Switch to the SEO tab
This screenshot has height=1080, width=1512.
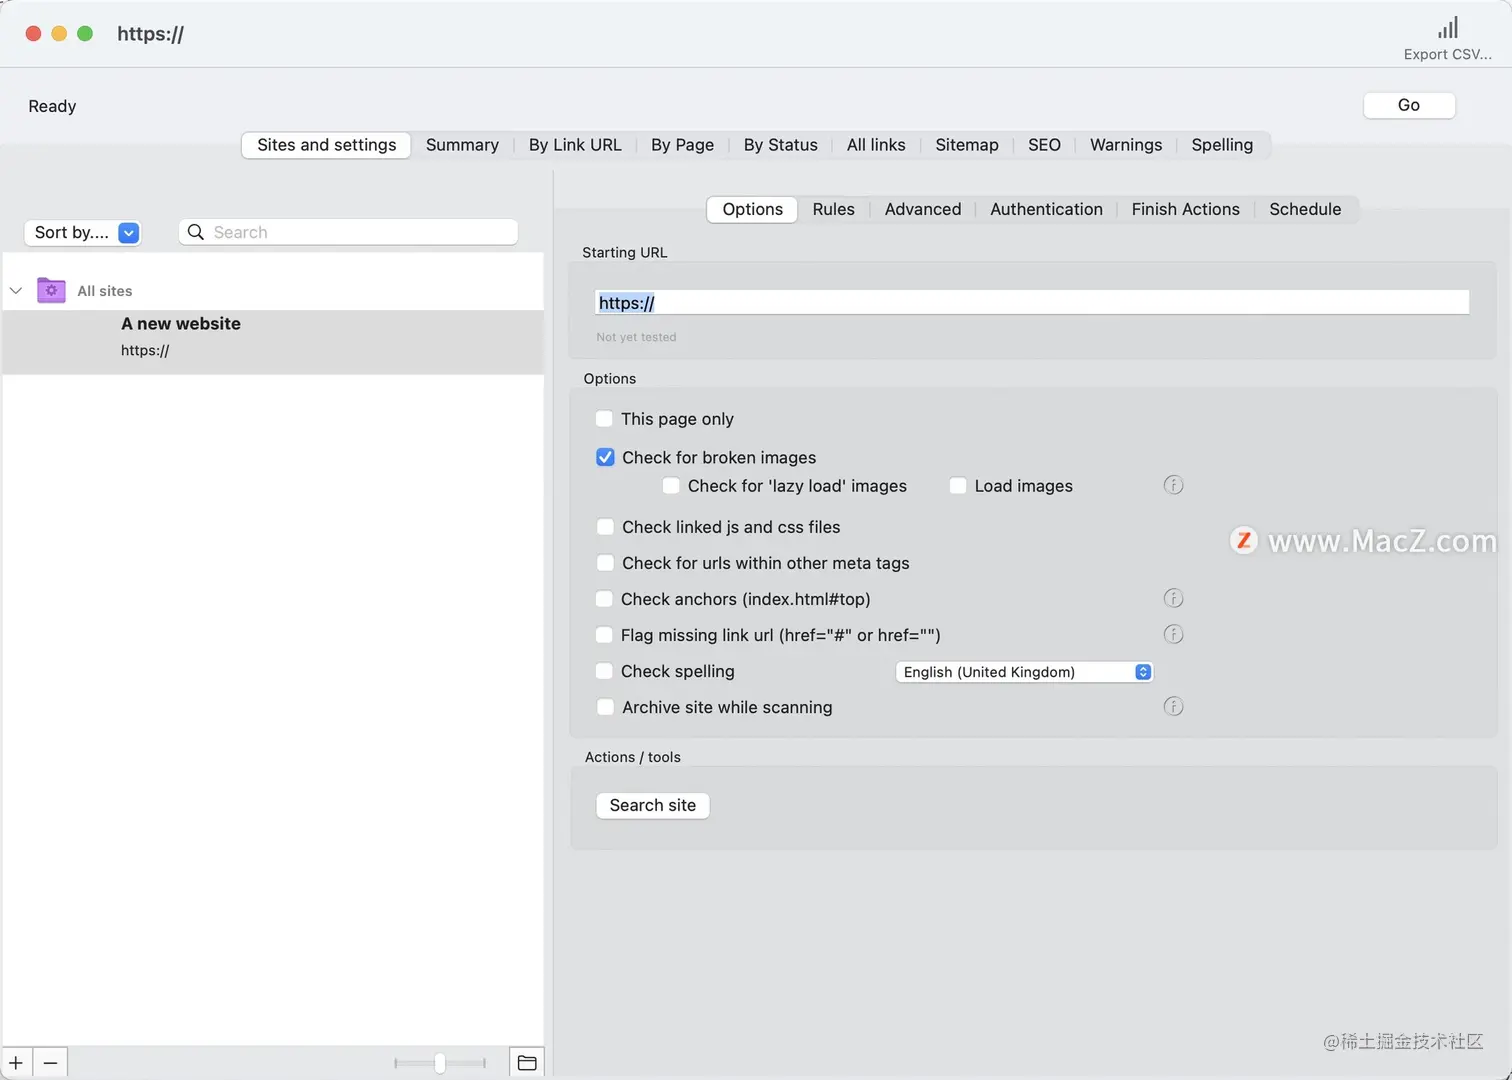[x=1044, y=145]
